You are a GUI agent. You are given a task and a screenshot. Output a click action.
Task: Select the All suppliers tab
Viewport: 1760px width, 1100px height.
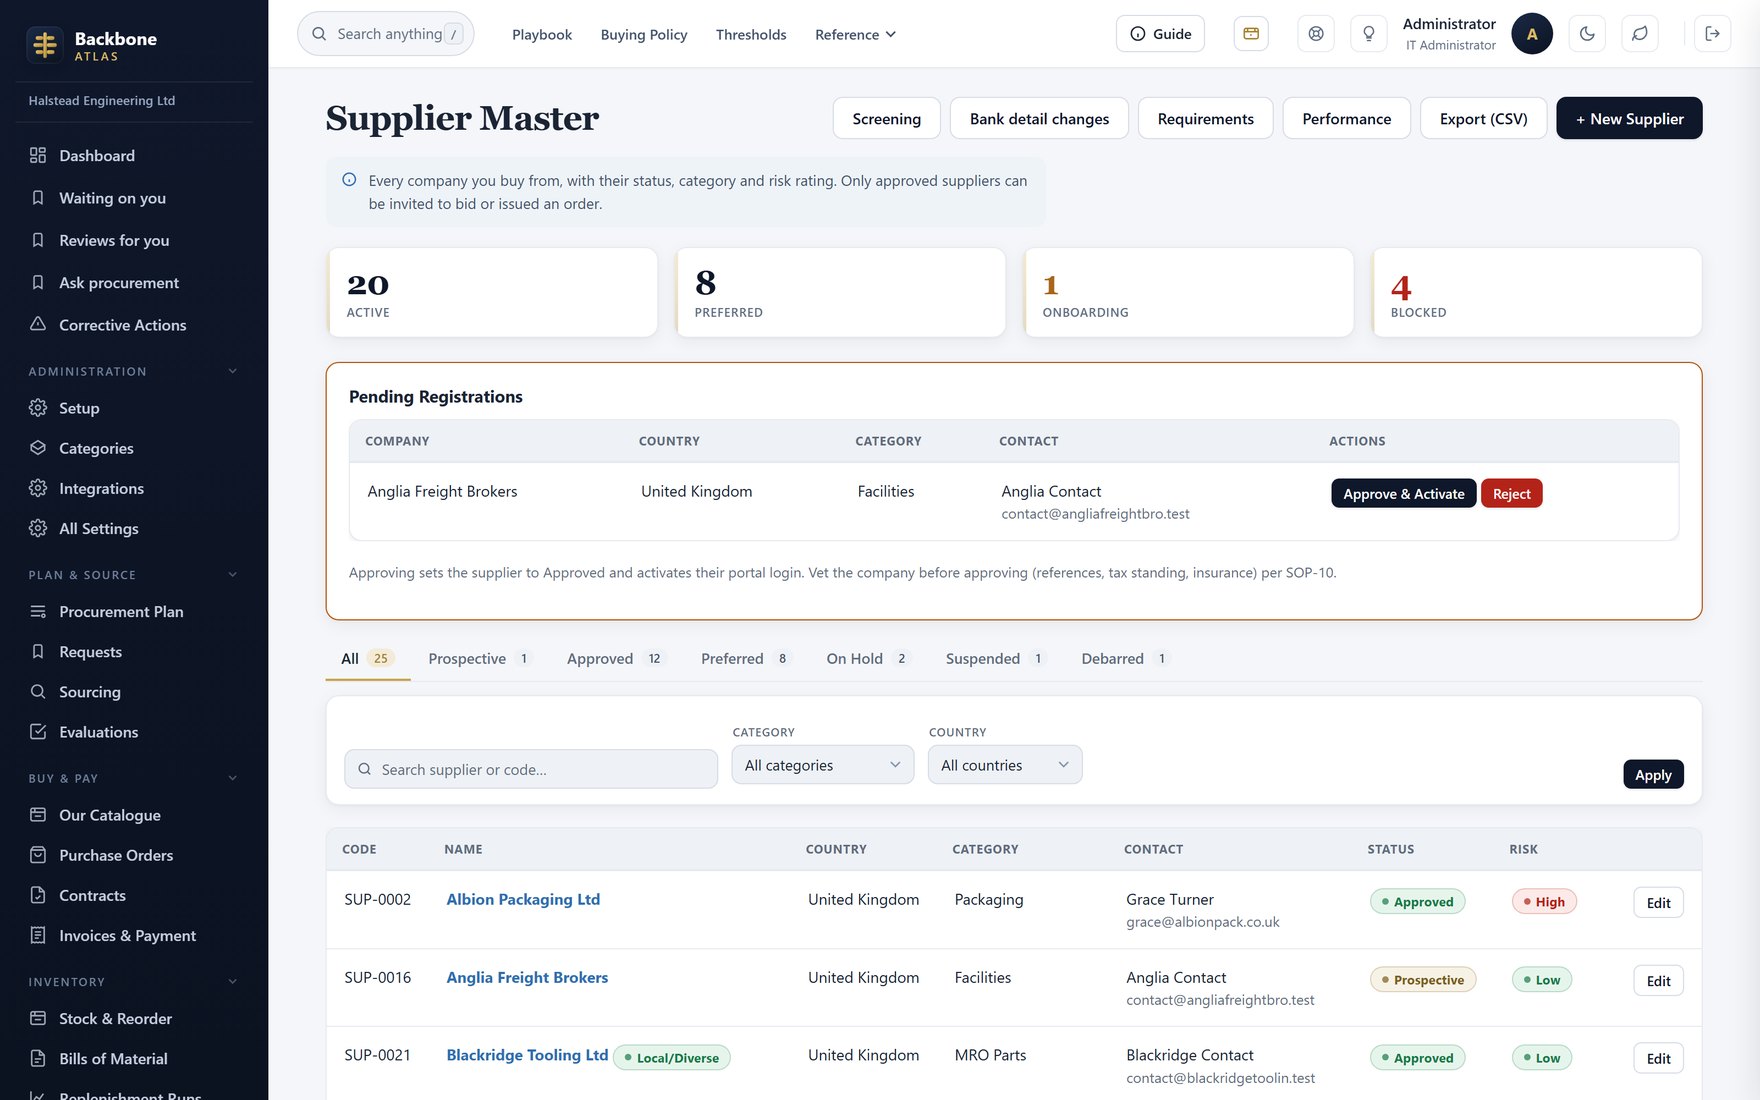click(367, 658)
